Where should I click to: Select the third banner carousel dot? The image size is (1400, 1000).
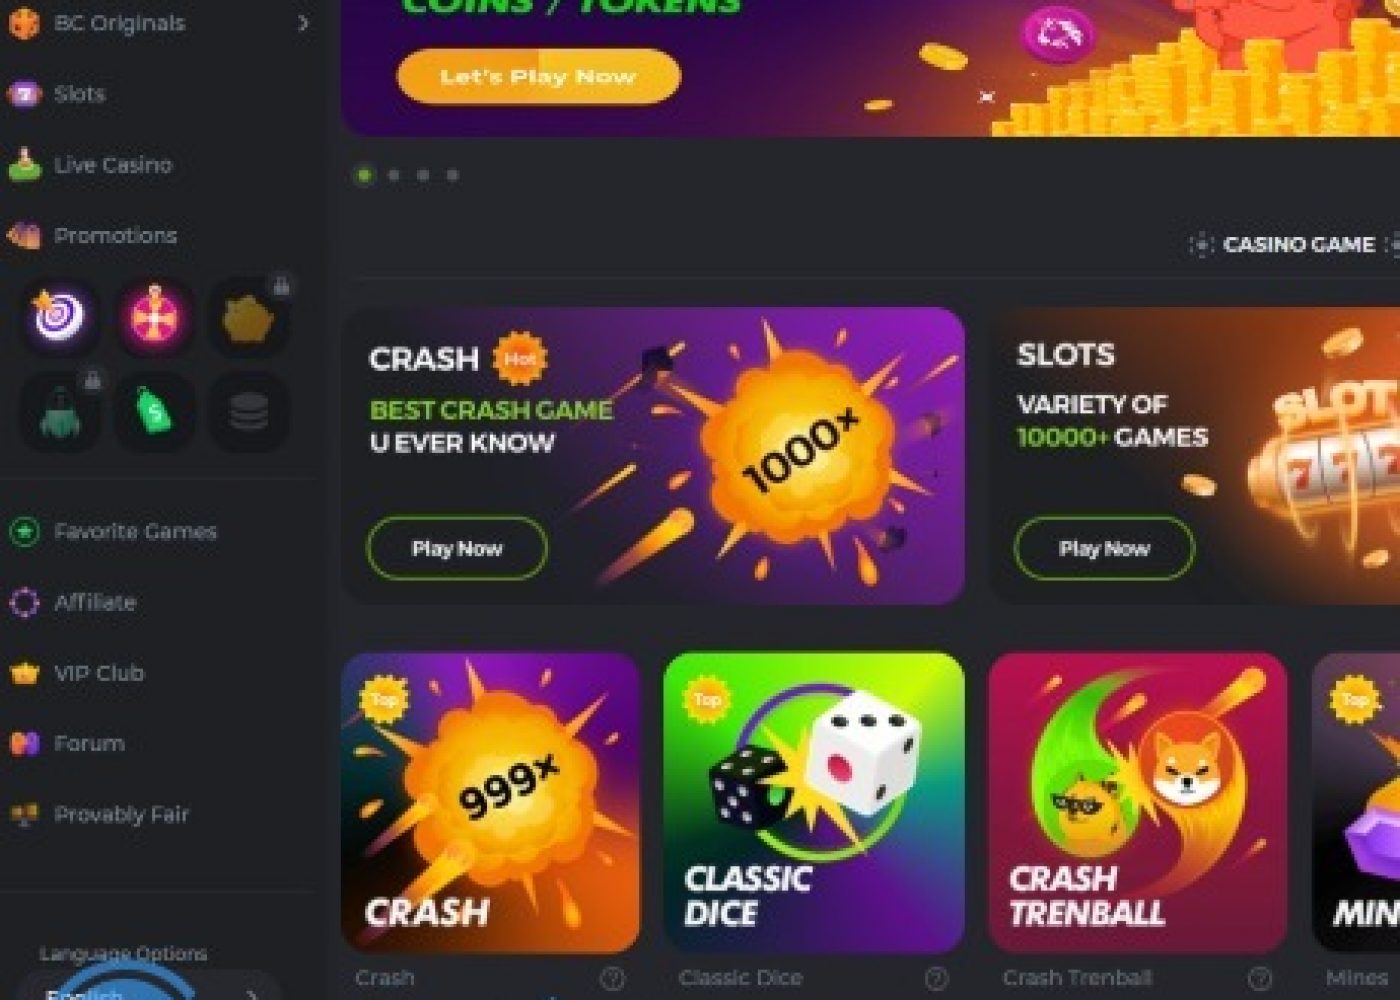click(x=423, y=175)
